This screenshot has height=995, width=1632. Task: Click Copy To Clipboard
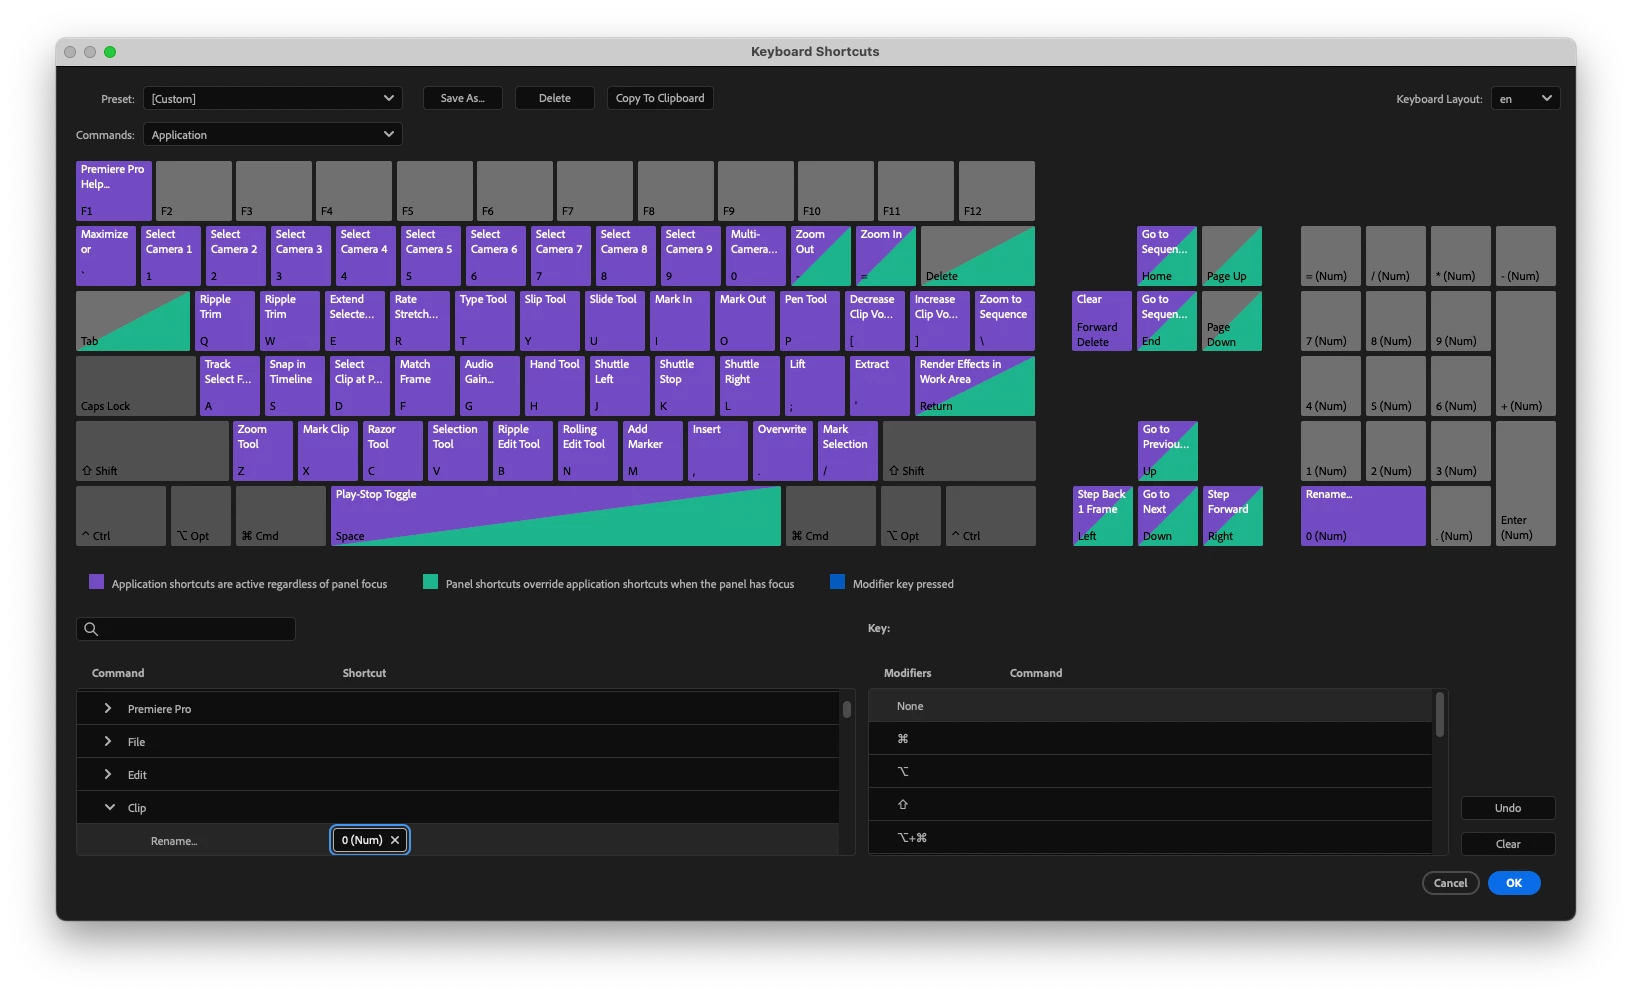click(660, 98)
